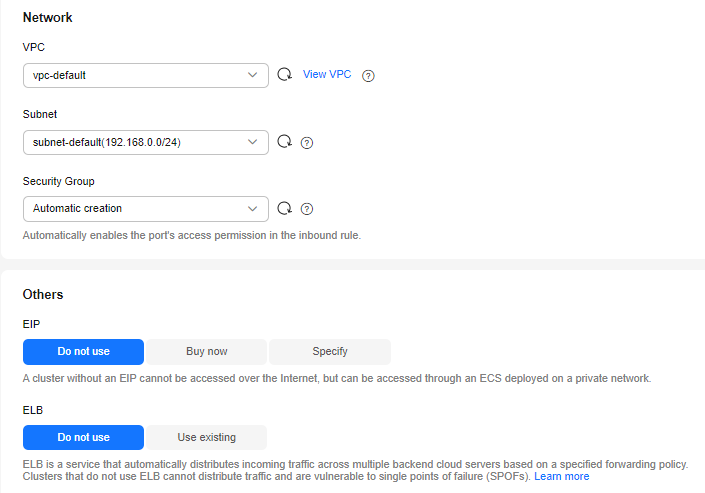Choose Use existing for ELB
This screenshot has width=705, height=493.
pos(207,437)
